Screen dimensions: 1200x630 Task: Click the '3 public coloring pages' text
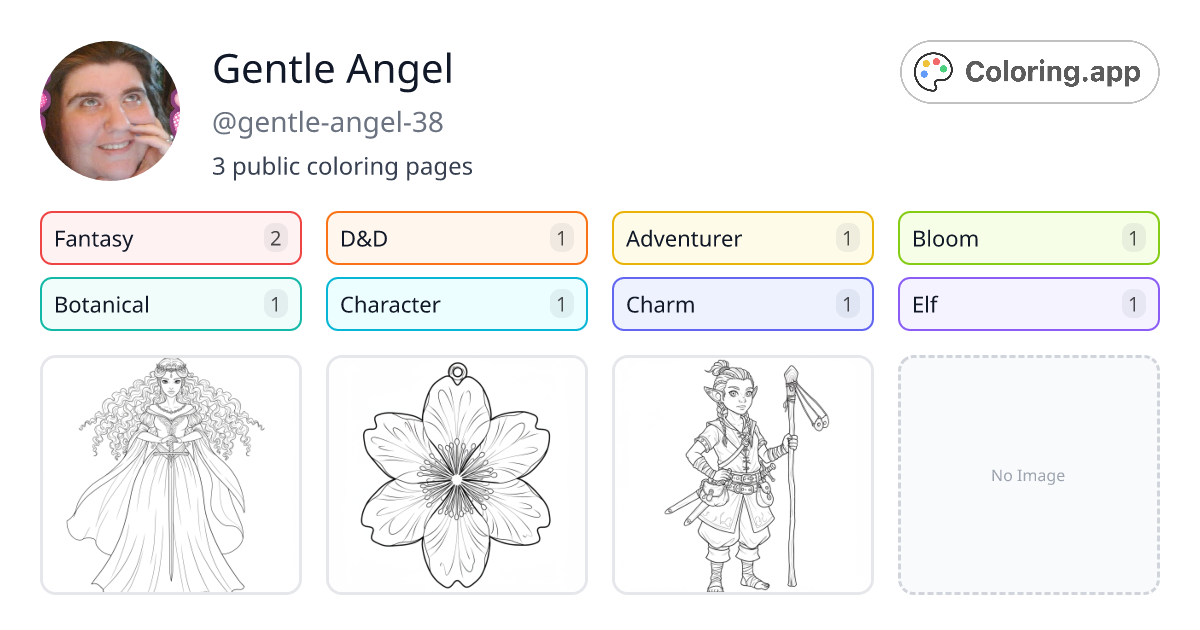[343, 166]
